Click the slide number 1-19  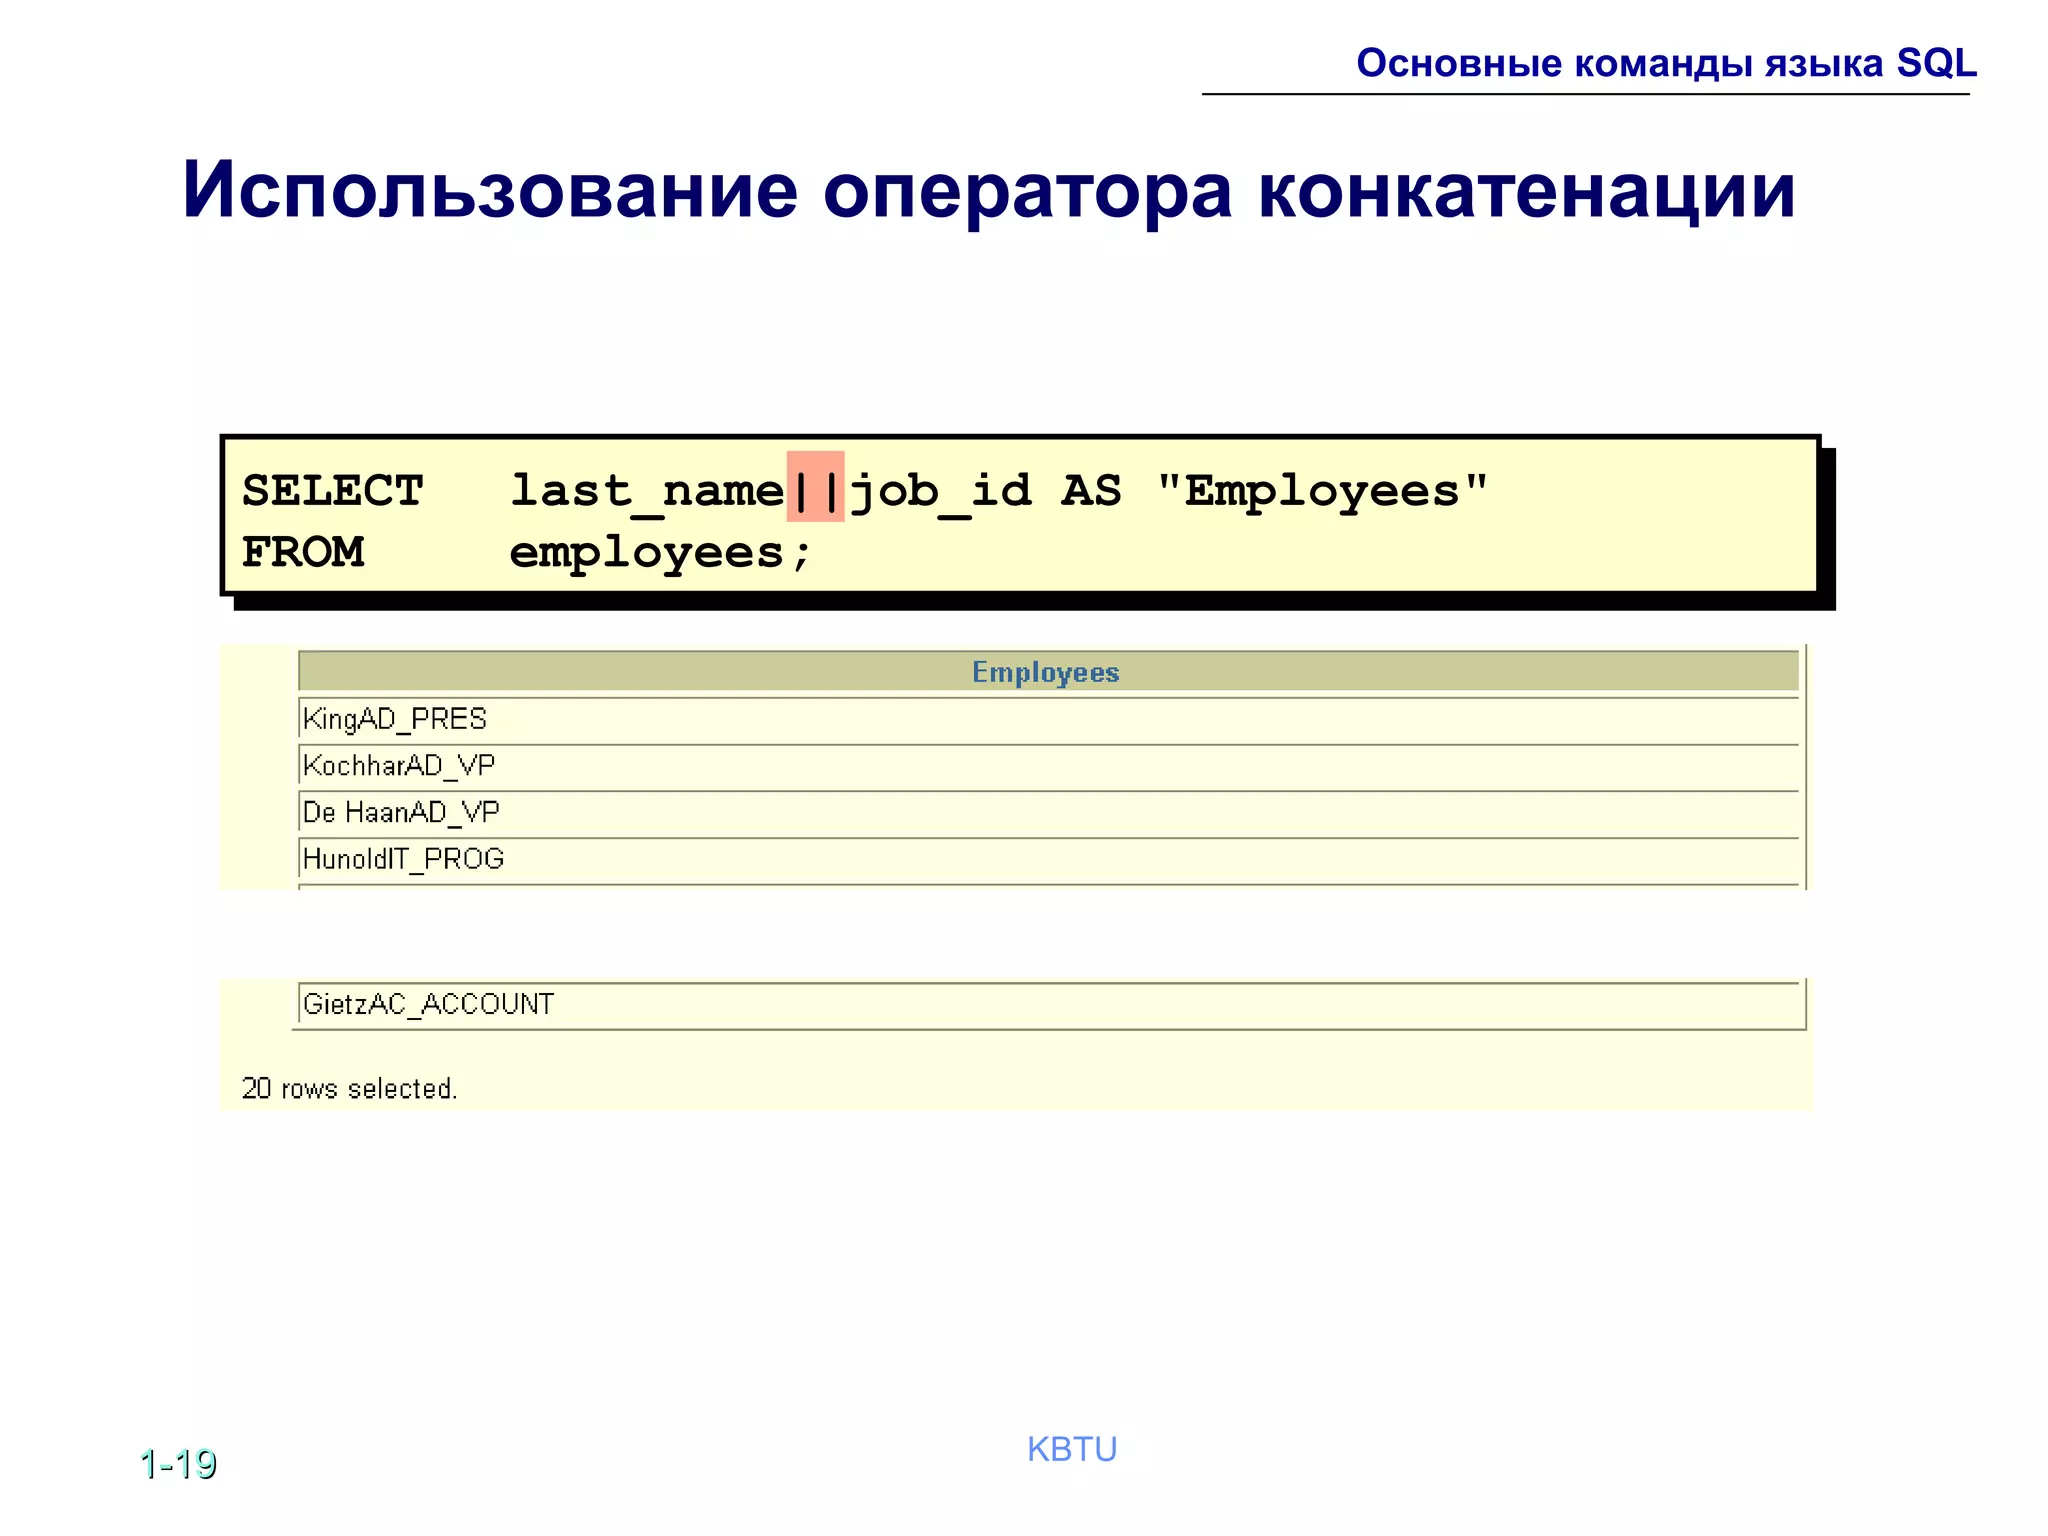[x=178, y=1464]
